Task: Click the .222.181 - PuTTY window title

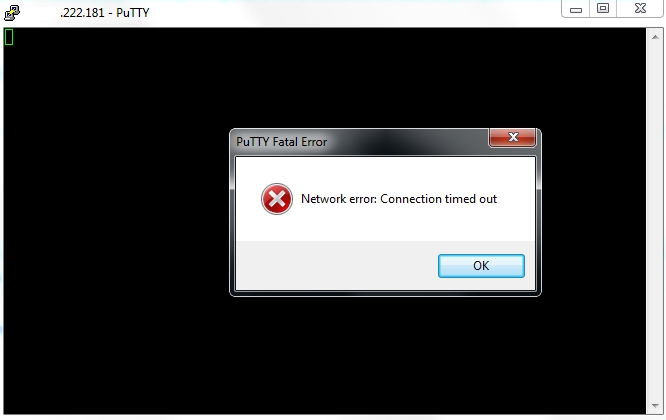Action: pyautogui.click(x=104, y=13)
